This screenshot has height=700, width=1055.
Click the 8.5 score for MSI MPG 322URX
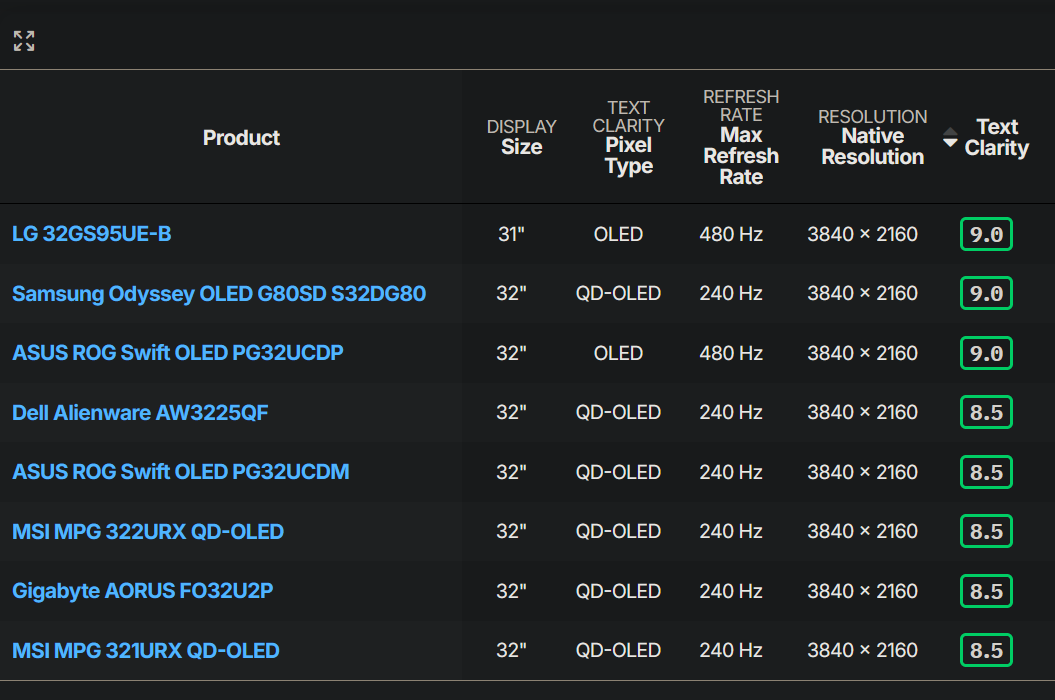[986, 531]
